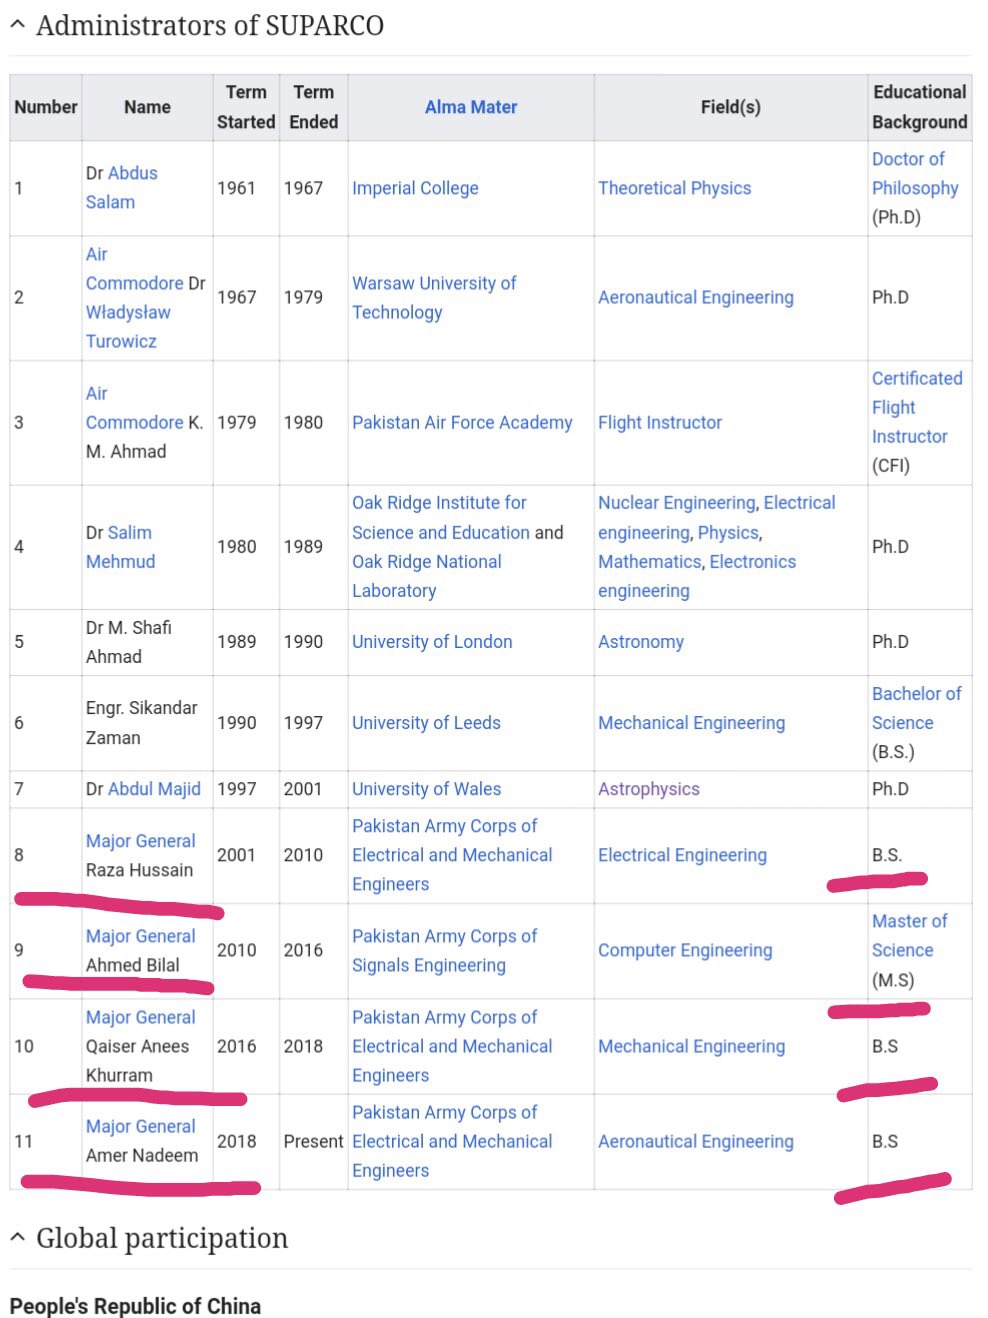The height and width of the screenshot is (1318, 988).
Task: Follow the Oak Ridge National Laboratory link
Action: pyautogui.click(x=427, y=576)
